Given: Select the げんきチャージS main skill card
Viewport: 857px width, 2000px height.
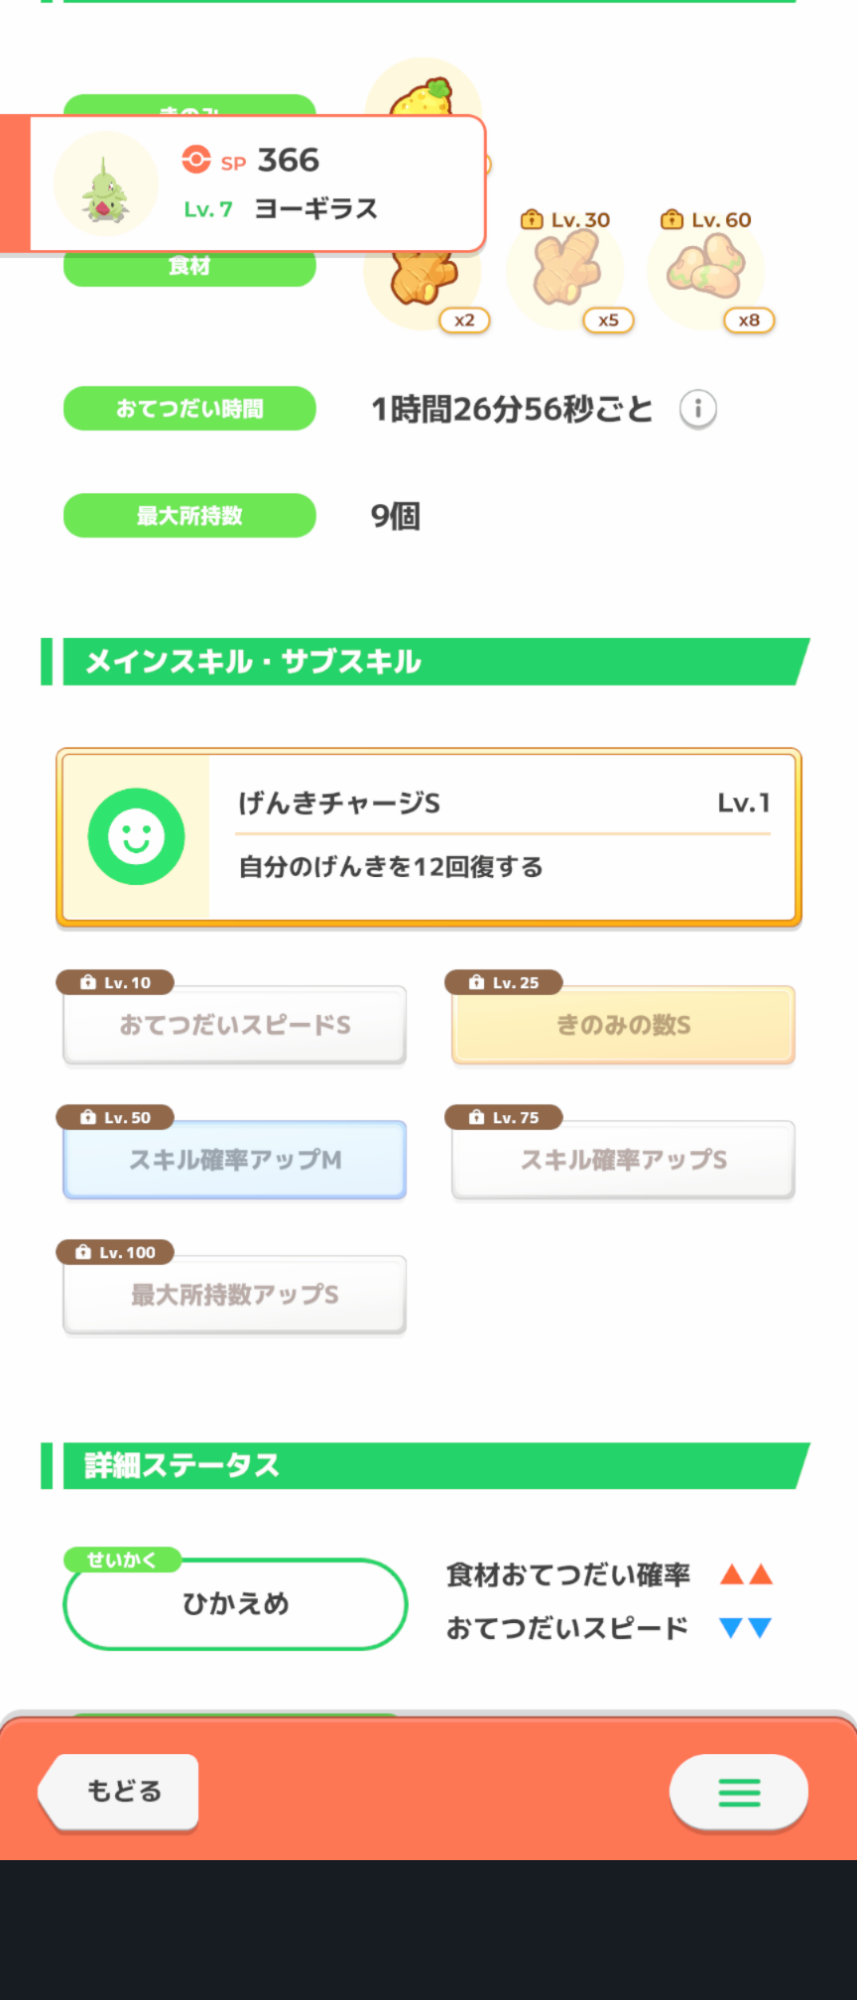Looking at the screenshot, I should click(429, 836).
